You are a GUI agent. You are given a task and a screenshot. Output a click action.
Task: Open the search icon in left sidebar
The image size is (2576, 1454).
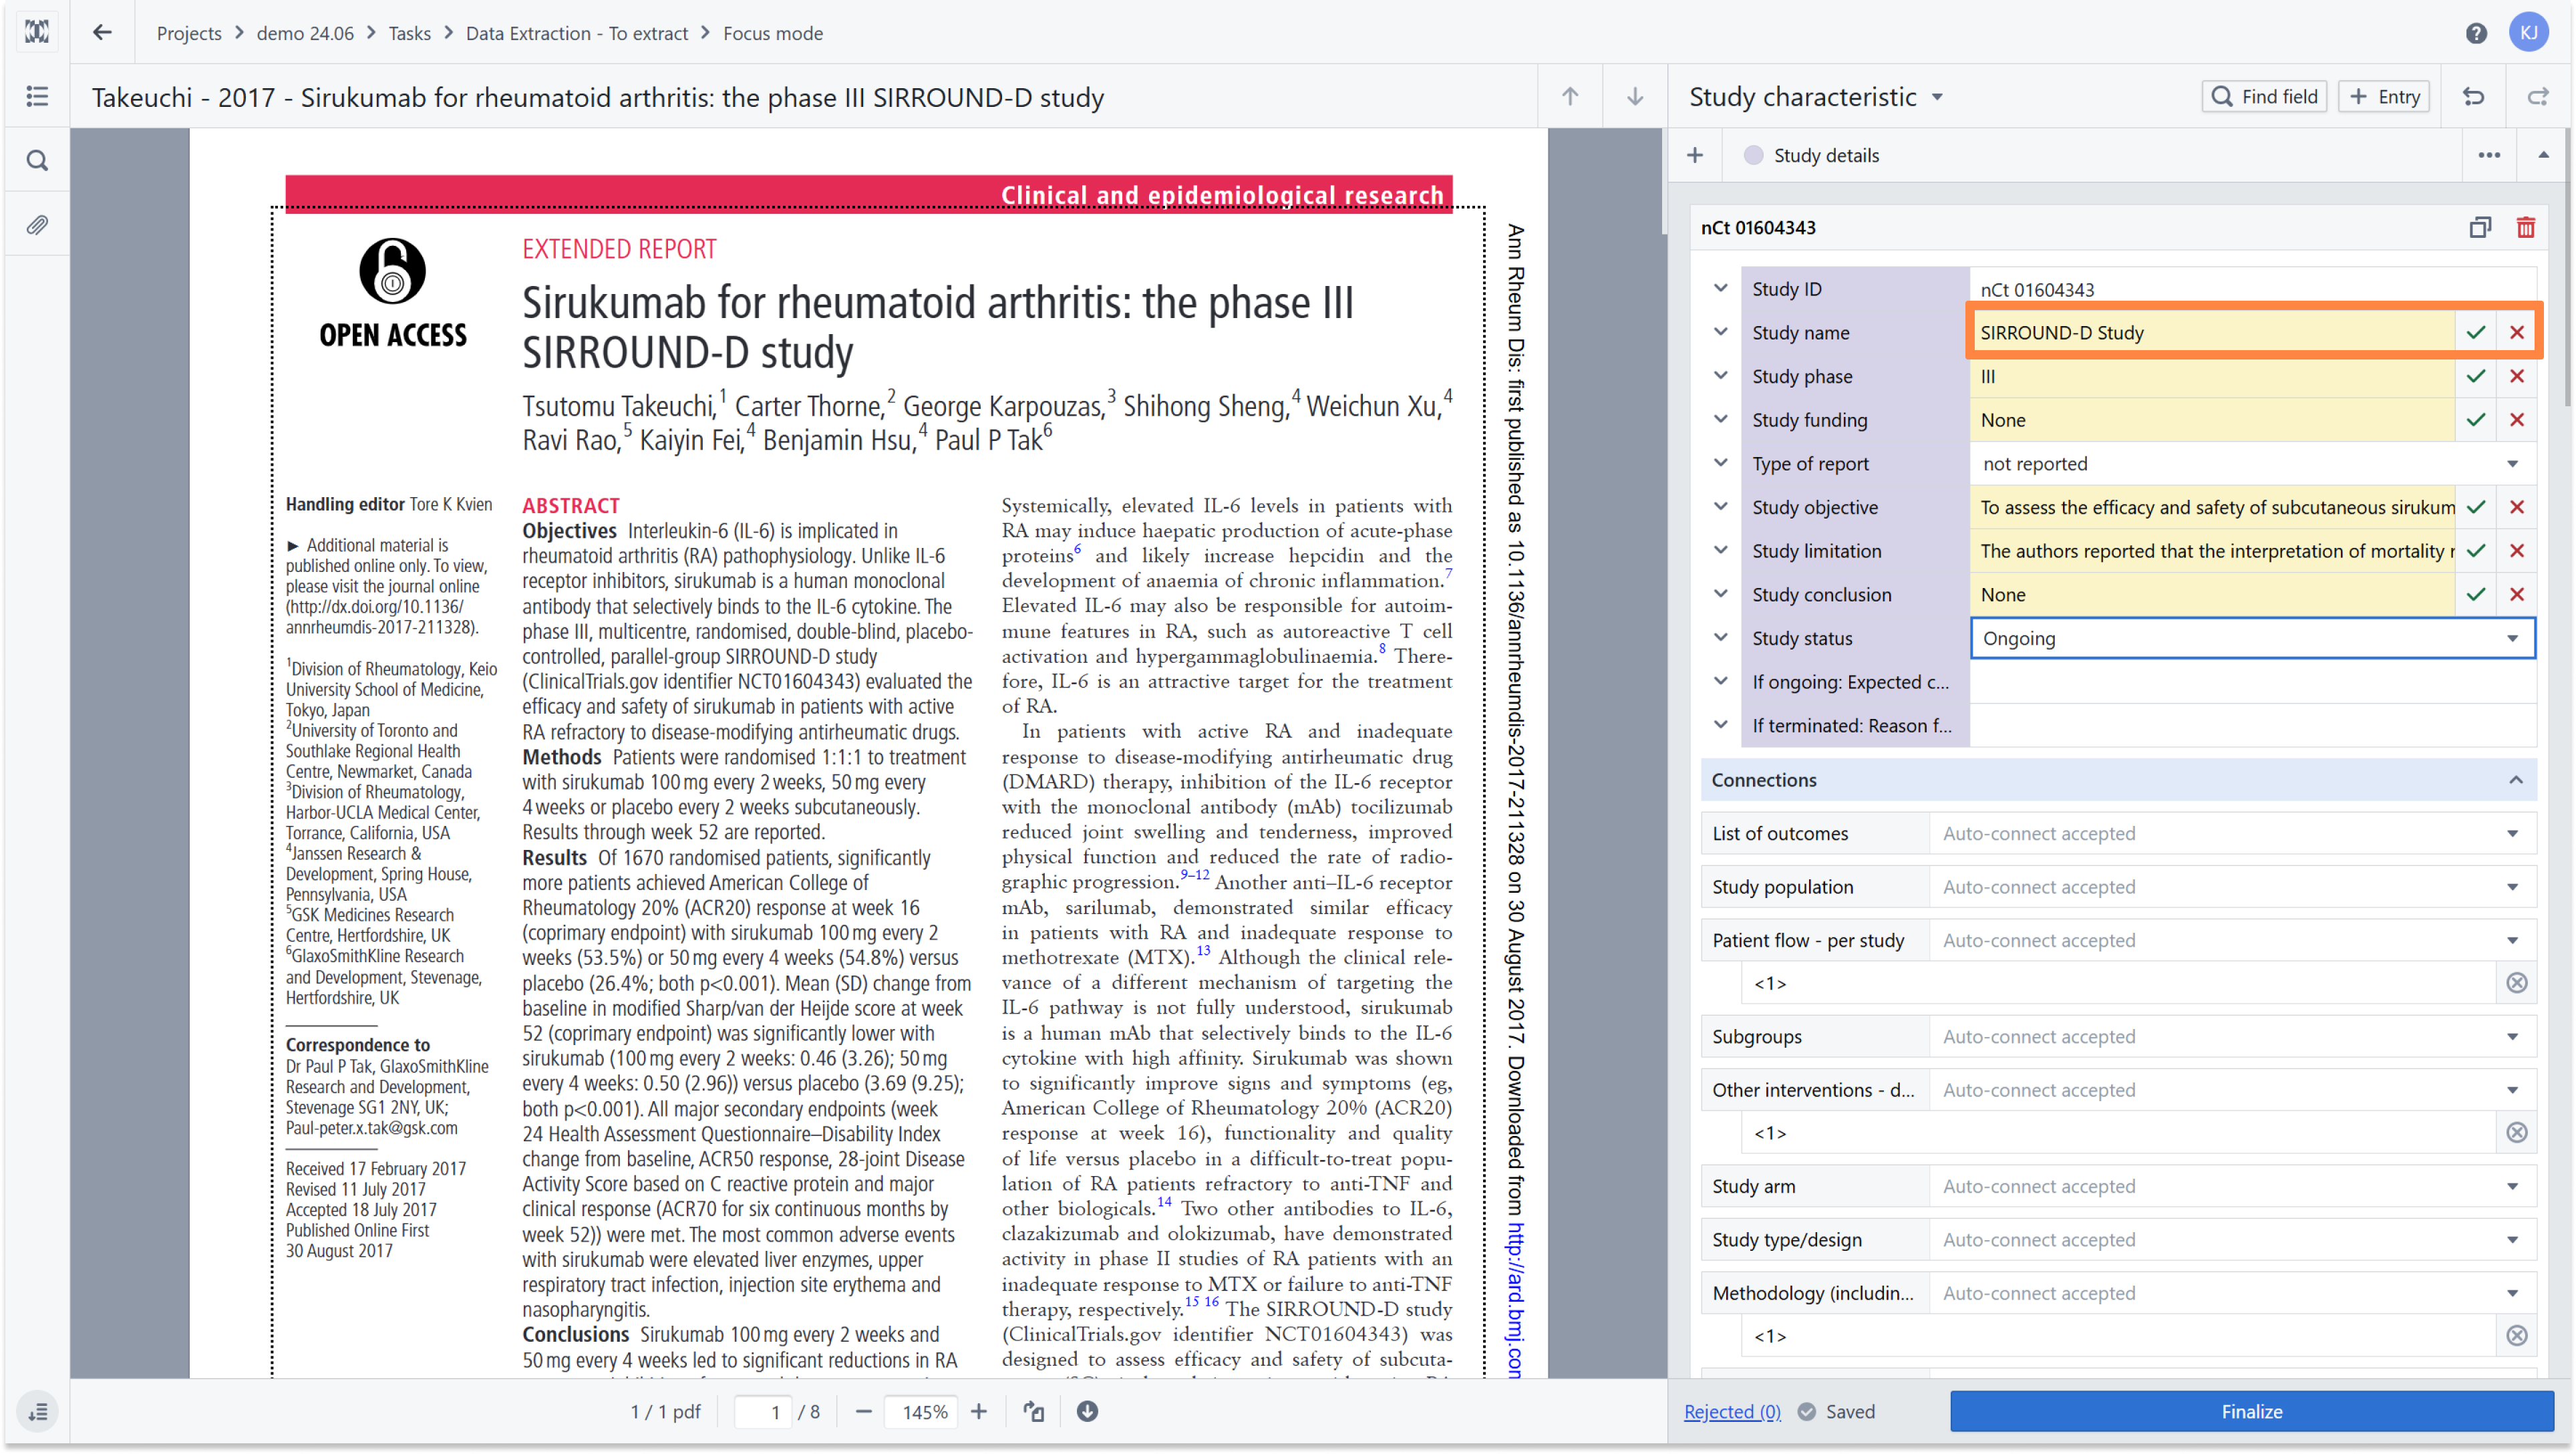[x=37, y=161]
